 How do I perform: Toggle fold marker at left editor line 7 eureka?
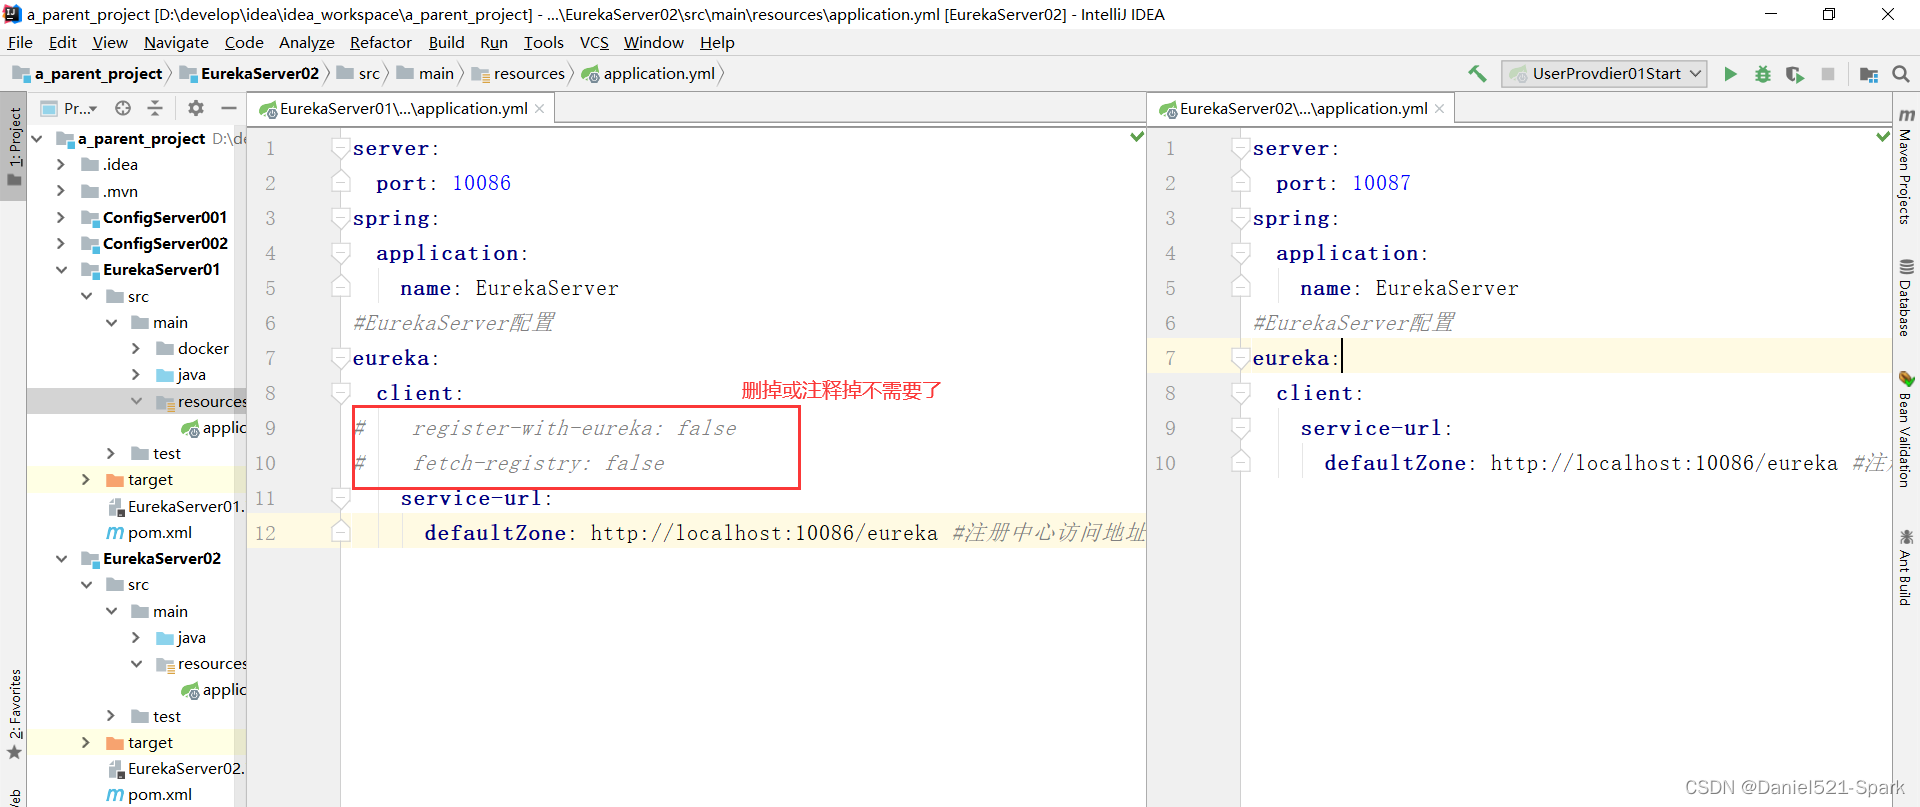tap(341, 358)
